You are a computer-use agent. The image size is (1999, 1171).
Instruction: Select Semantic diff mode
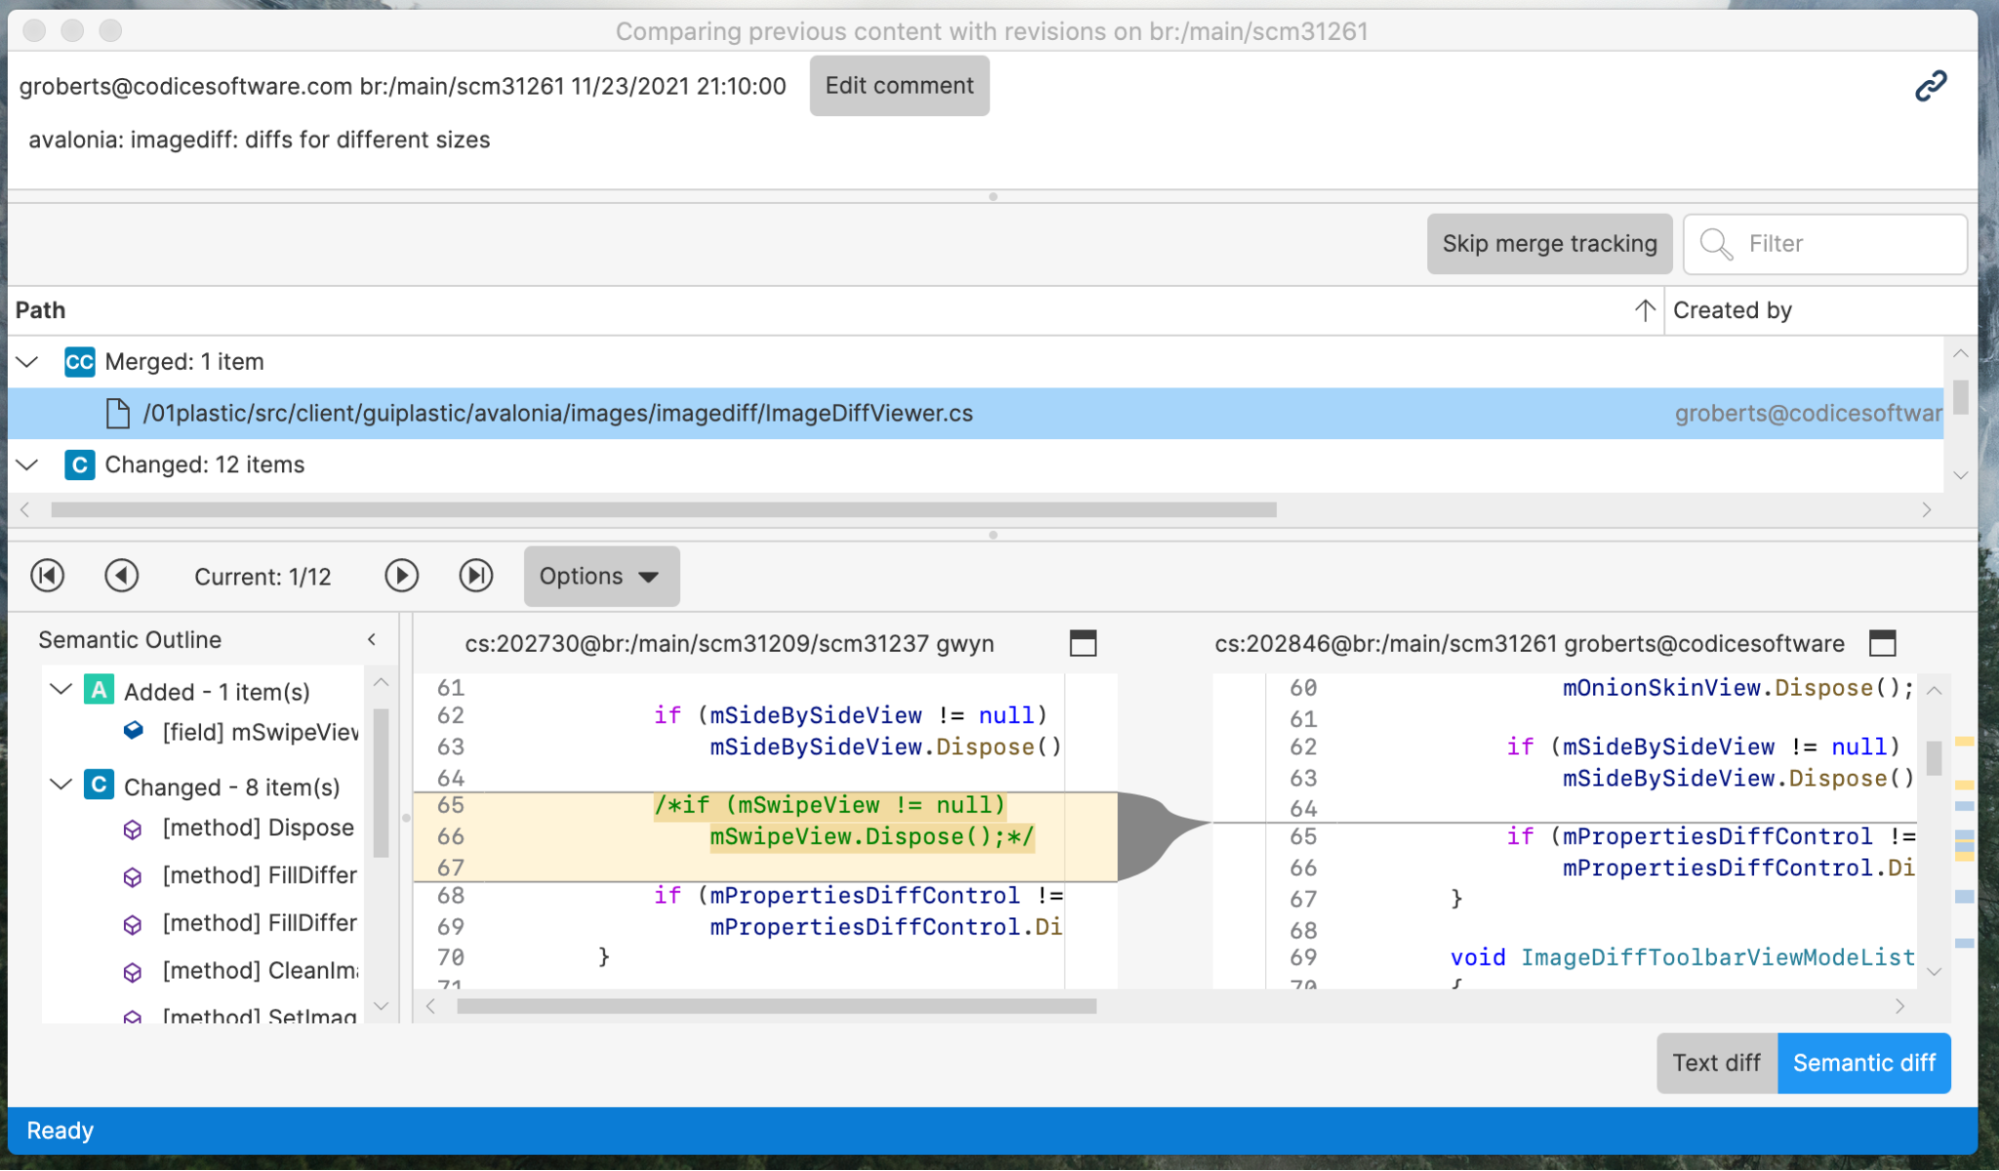click(x=1864, y=1063)
